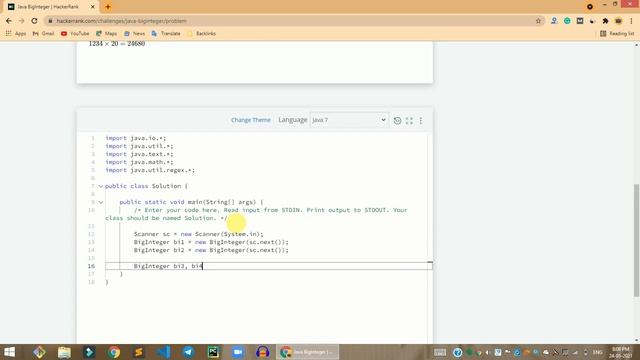This screenshot has width=640, height=360.
Task: Open the Apps bookmark
Action: click(16, 33)
